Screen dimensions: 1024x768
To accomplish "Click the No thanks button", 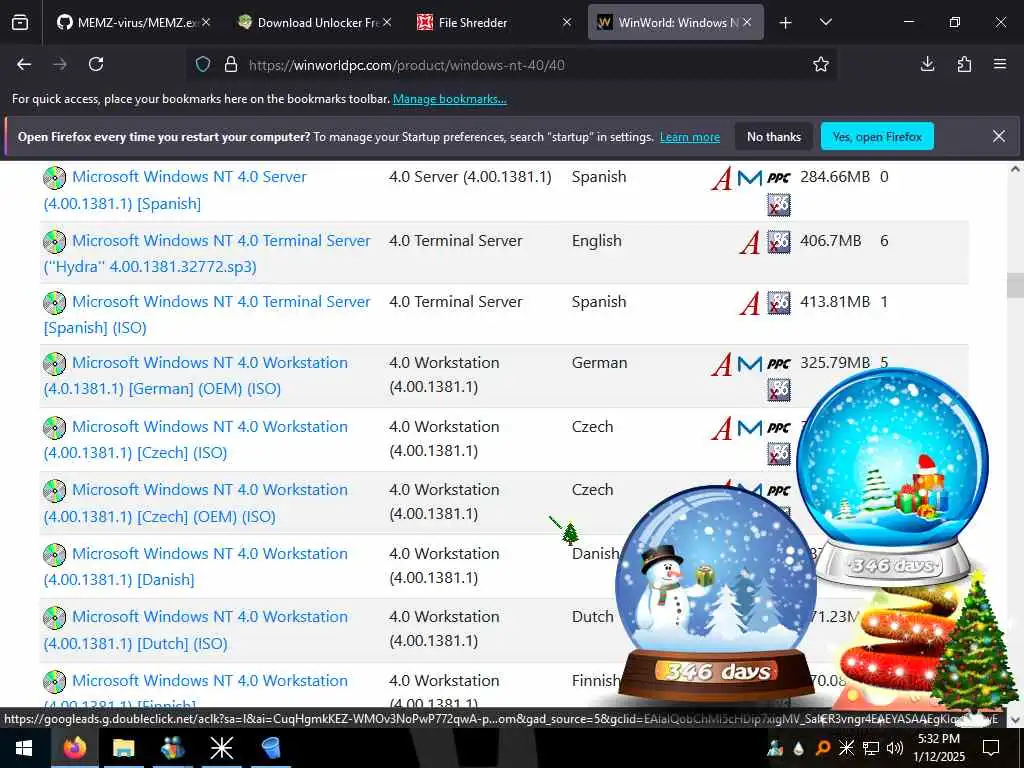I will tap(773, 137).
